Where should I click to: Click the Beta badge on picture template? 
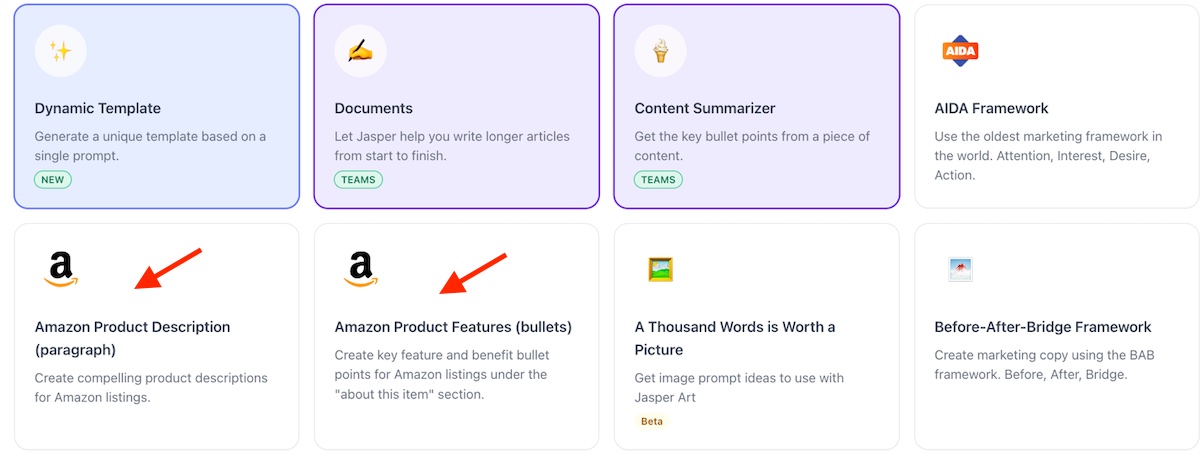point(652,421)
